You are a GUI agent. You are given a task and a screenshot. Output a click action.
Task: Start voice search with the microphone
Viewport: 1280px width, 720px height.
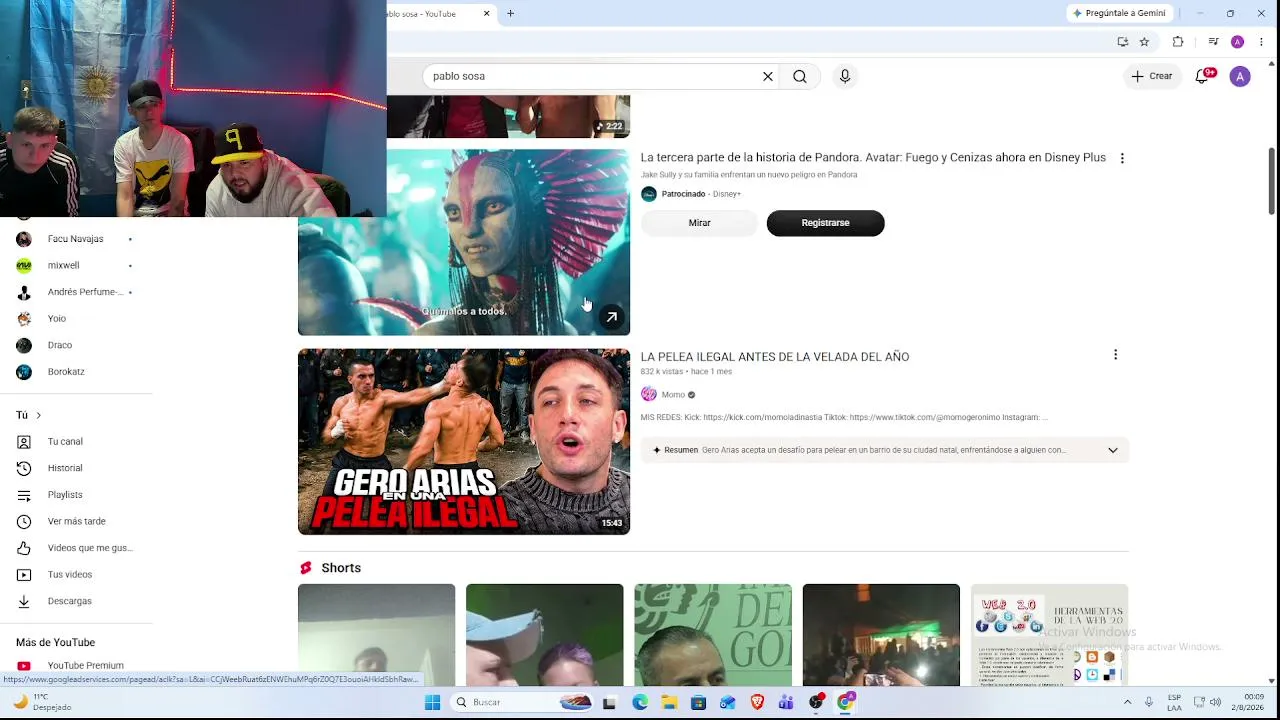click(845, 76)
